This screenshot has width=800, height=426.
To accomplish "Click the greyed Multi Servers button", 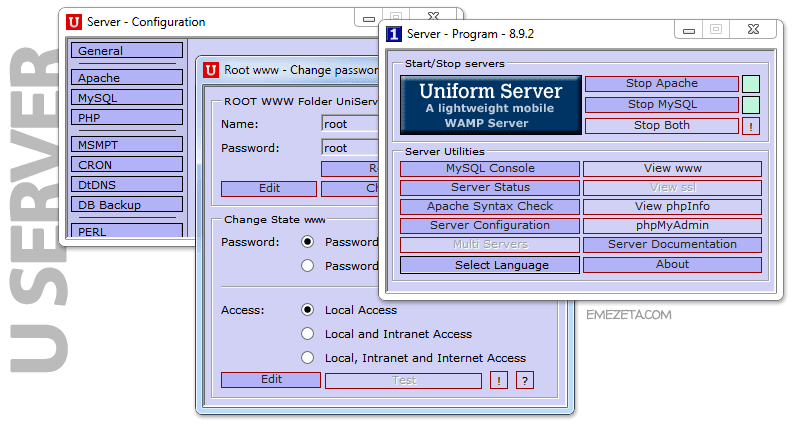I will tap(490, 245).
